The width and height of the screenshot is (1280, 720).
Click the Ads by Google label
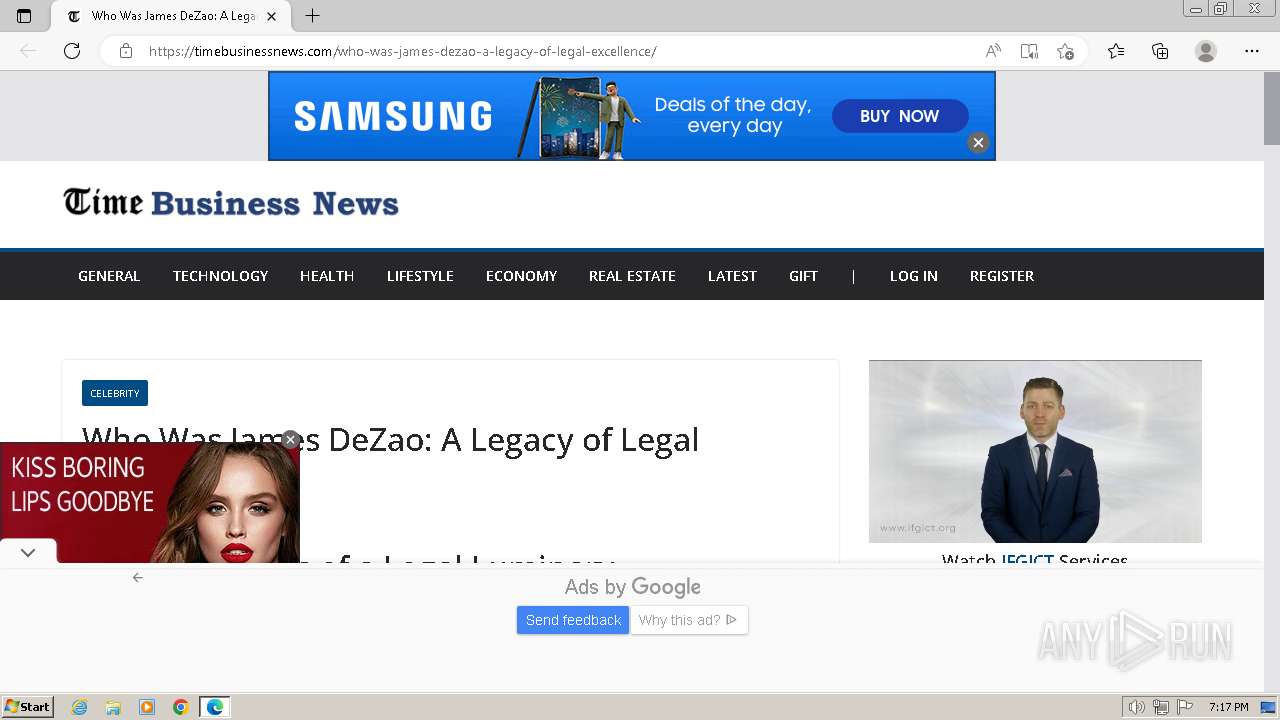(x=633, y=587)
